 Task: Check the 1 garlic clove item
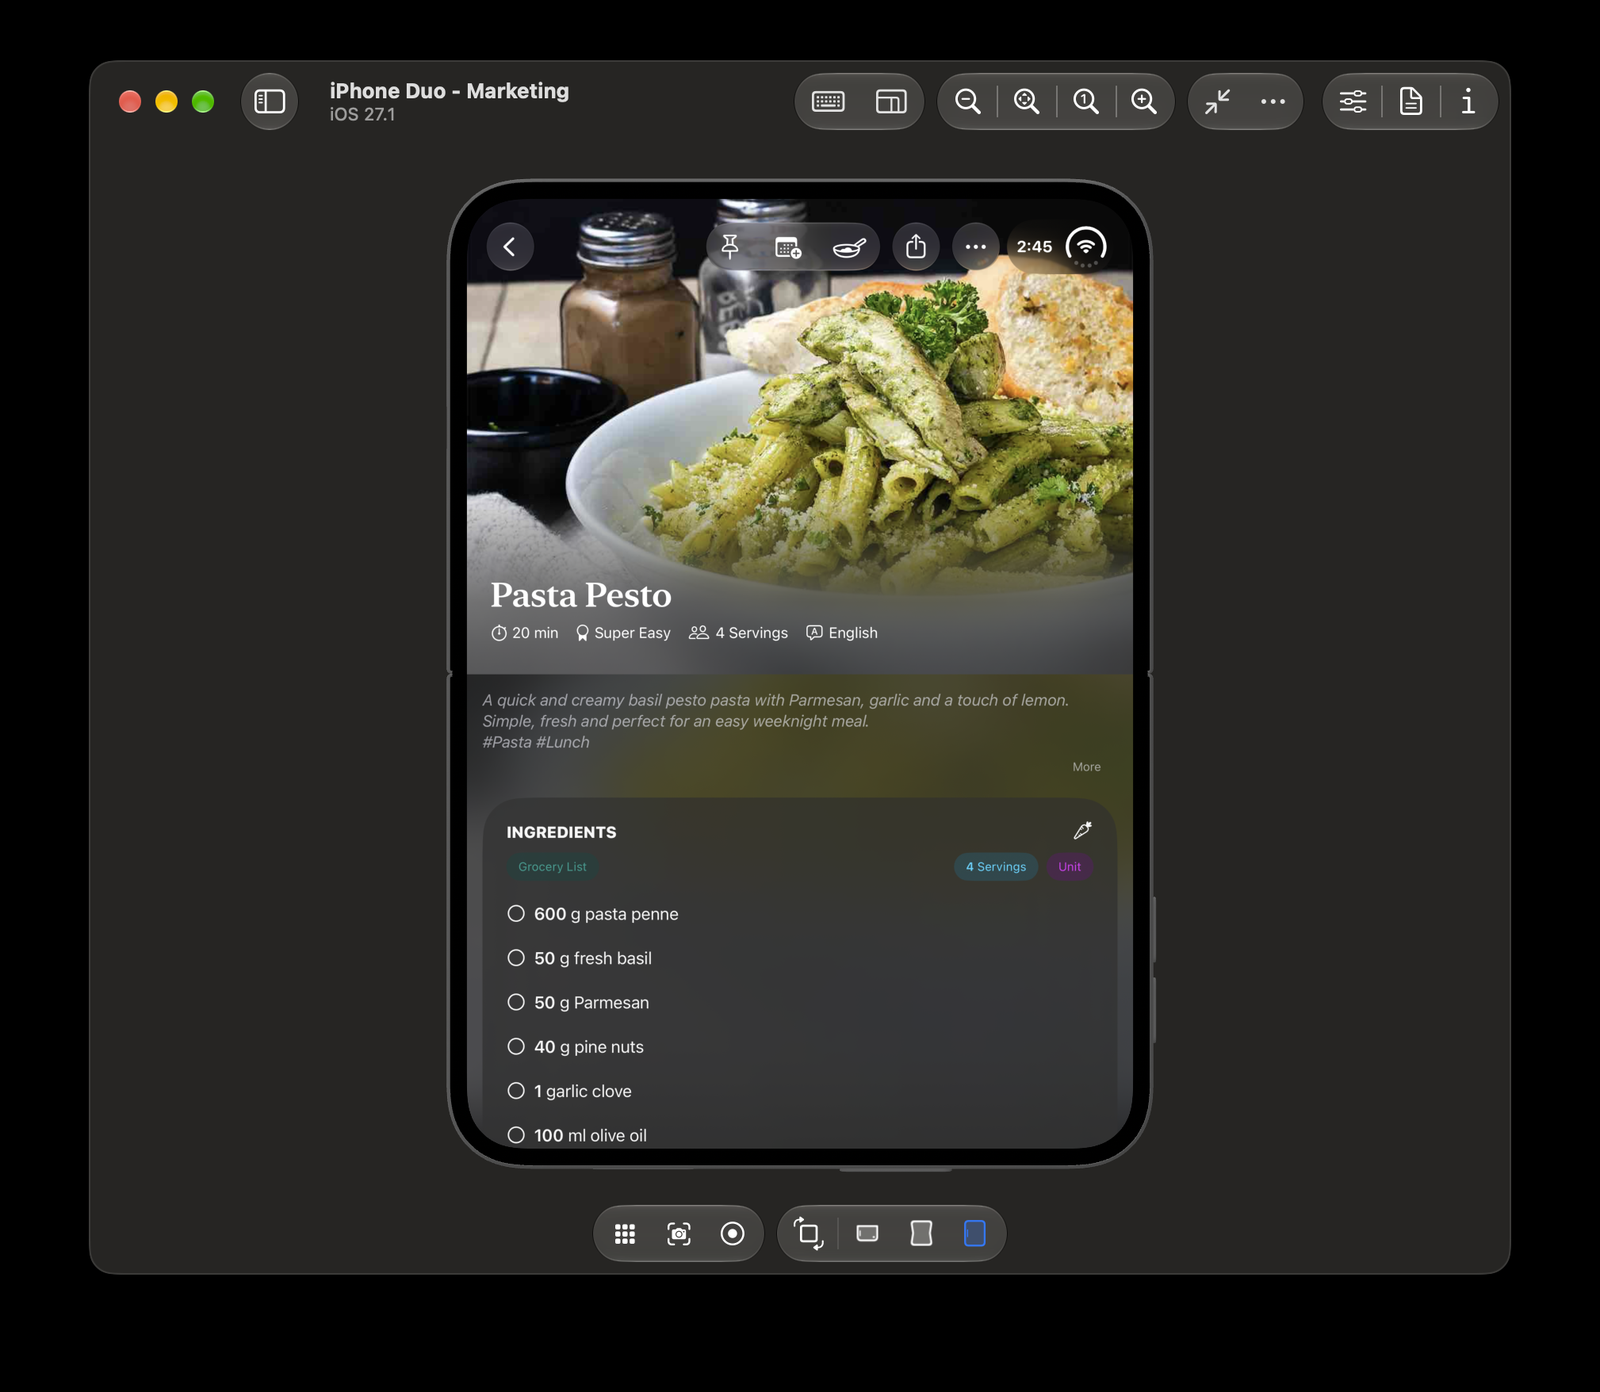(516, 1091)
